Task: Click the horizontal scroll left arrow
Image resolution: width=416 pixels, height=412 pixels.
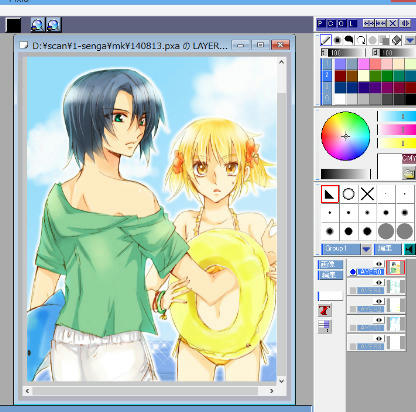Action: coord(28,391)
